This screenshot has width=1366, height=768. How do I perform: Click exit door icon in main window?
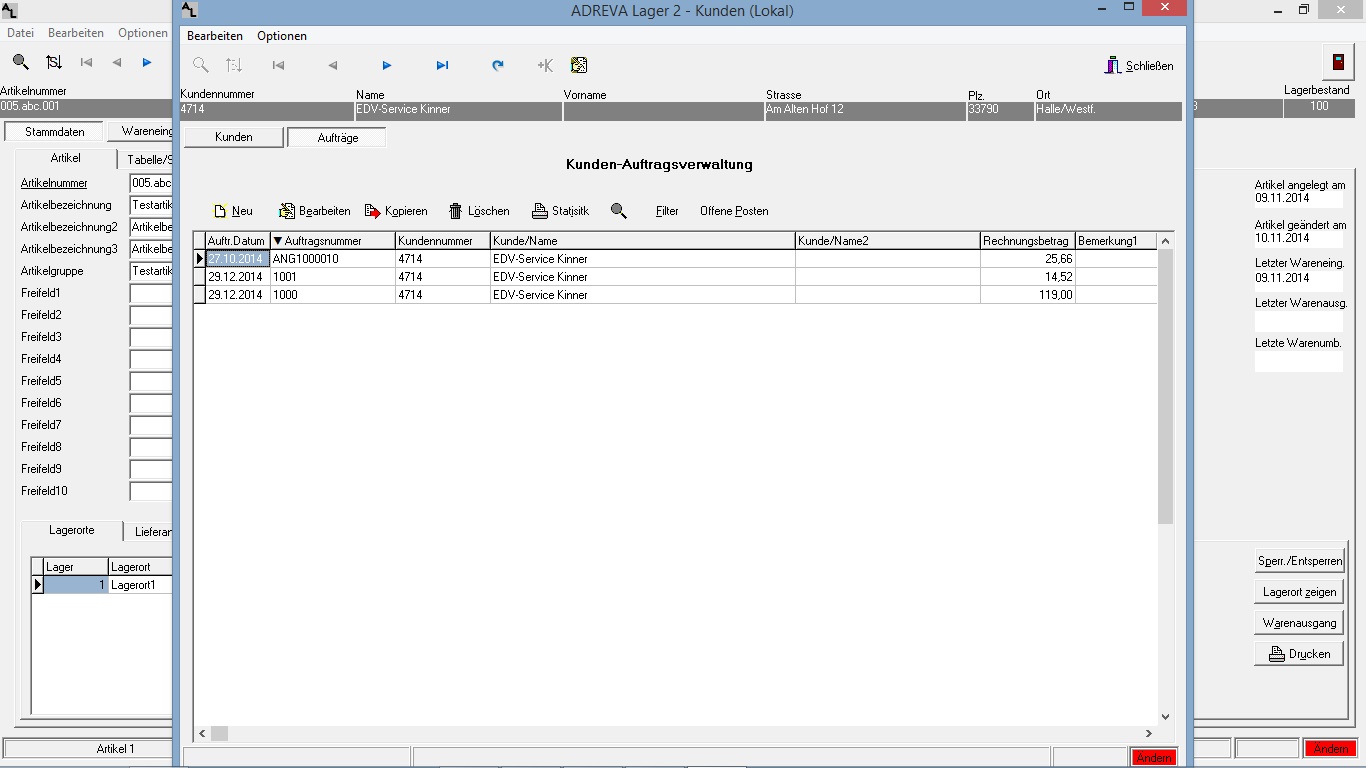coord(1338,61)
